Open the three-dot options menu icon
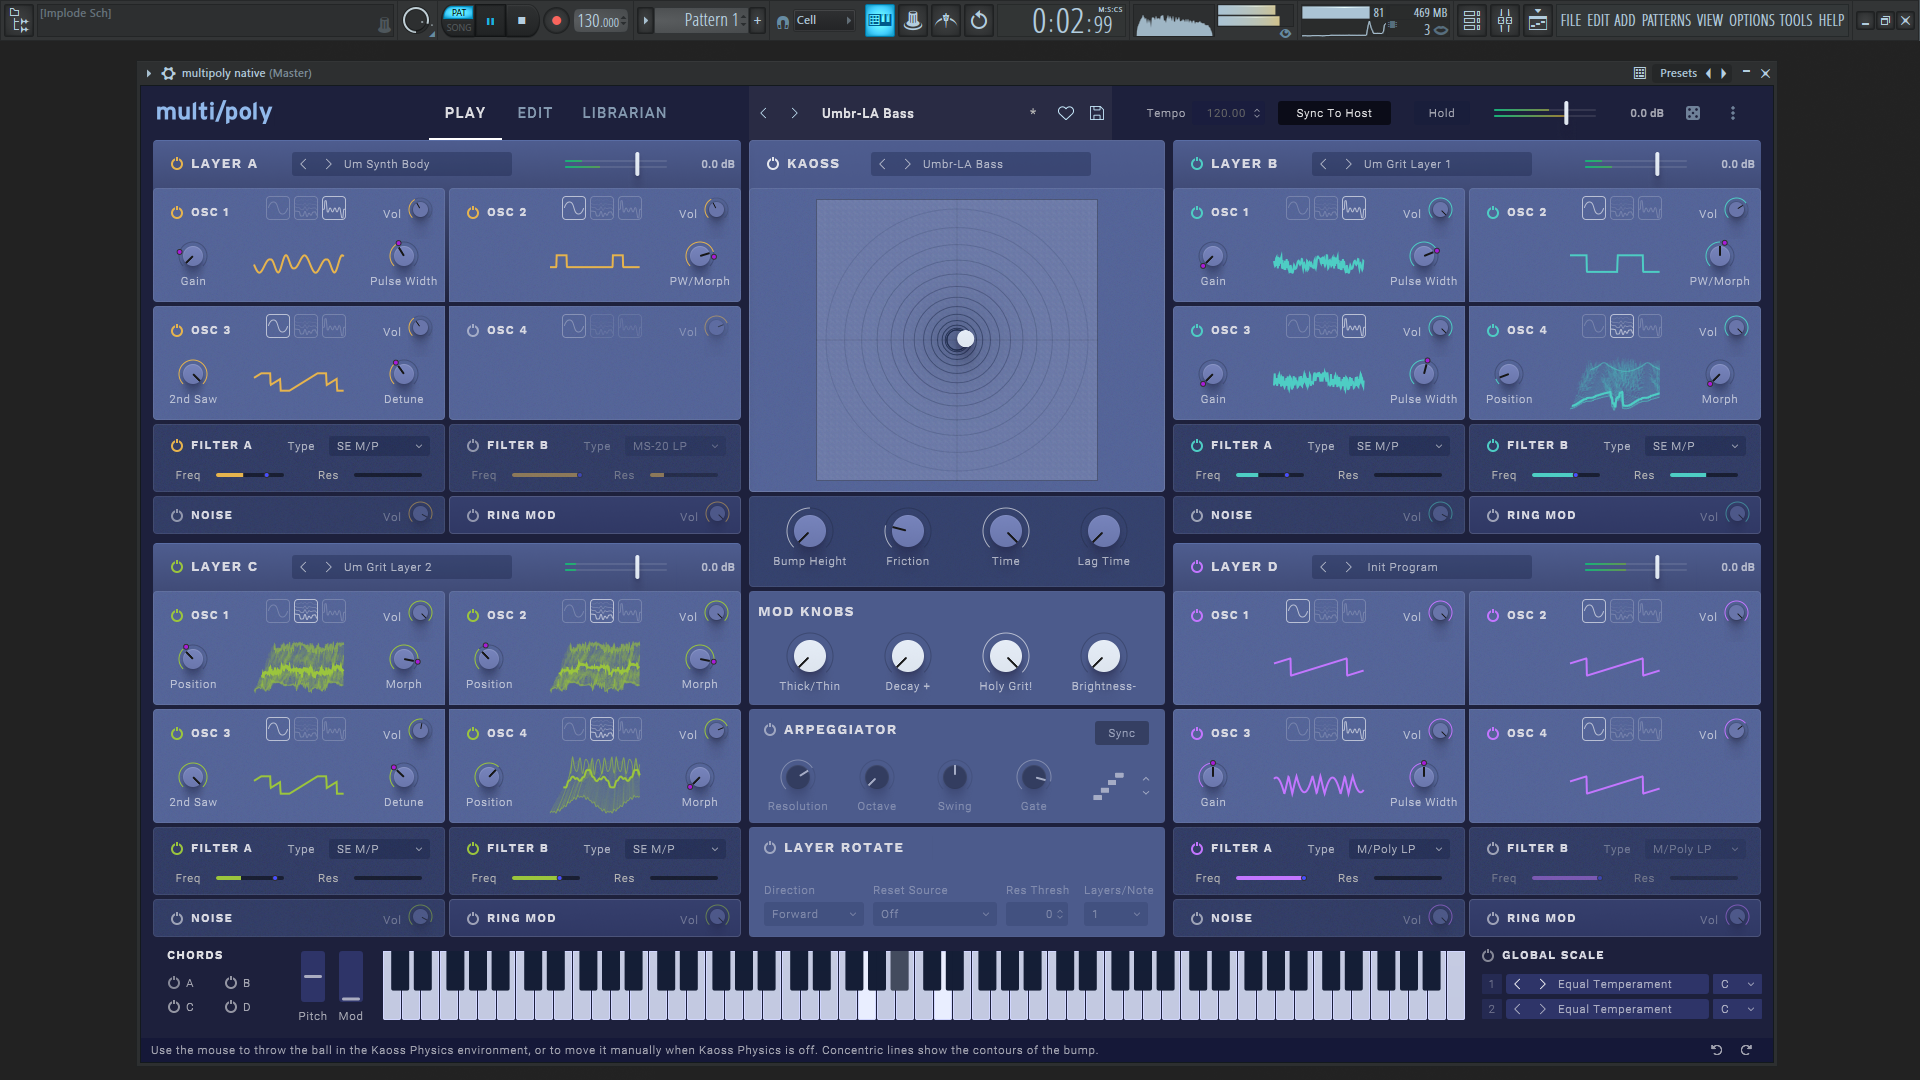 (x=1733, y=113)
